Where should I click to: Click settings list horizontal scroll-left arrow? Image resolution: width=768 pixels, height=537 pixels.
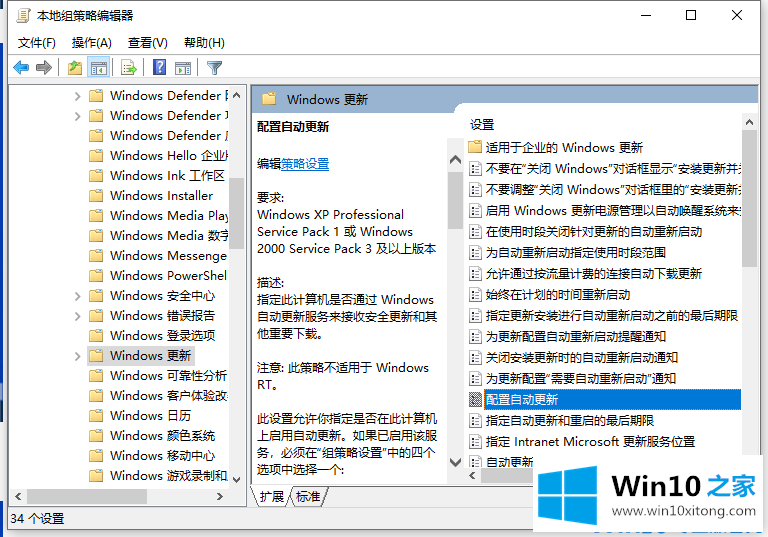click(472, 476)
